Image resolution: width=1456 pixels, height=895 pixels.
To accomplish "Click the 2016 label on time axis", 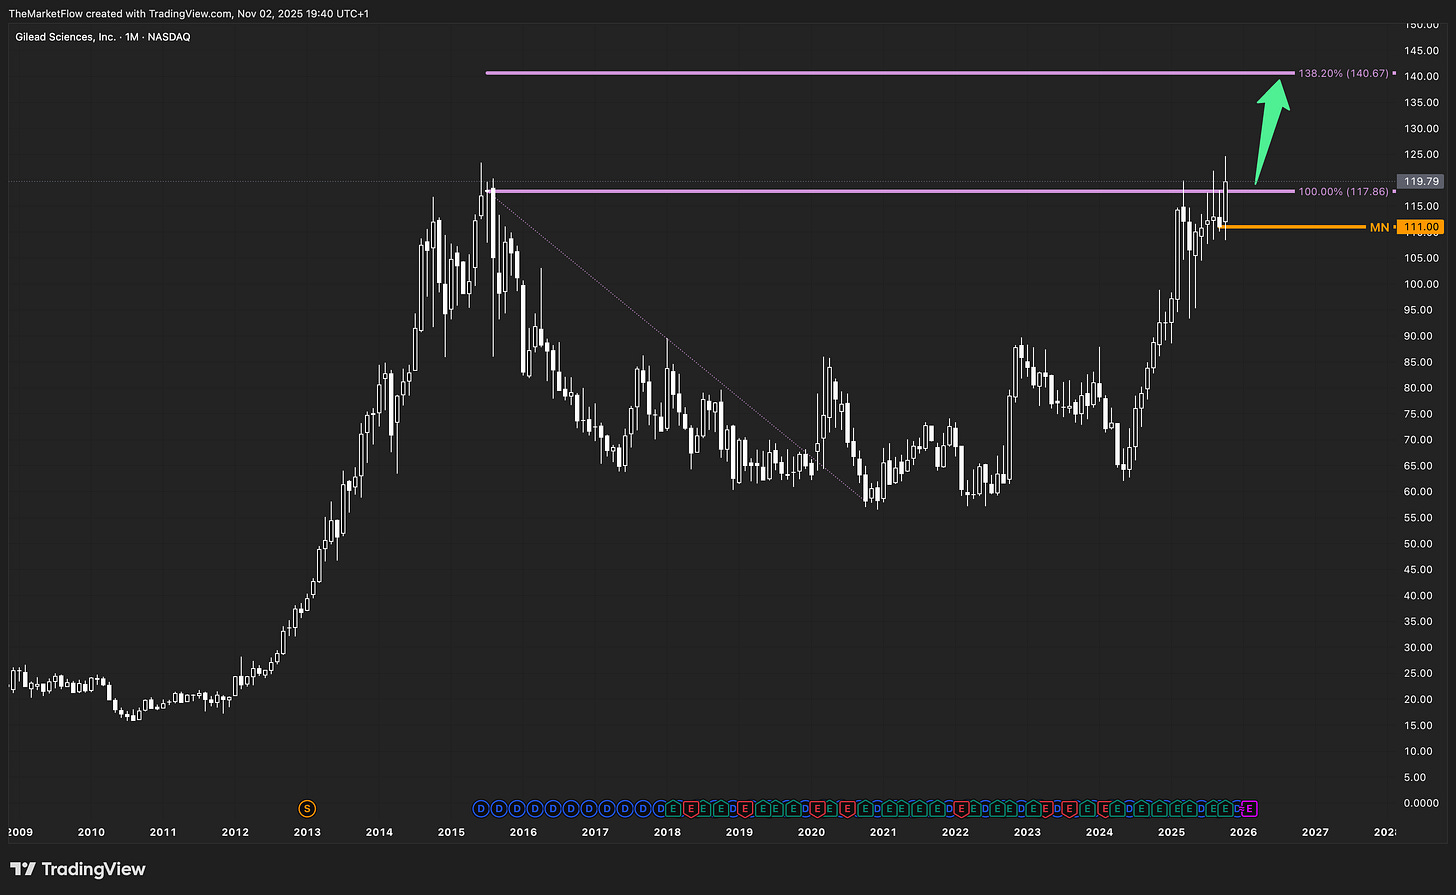I will [x=523, y=832].
